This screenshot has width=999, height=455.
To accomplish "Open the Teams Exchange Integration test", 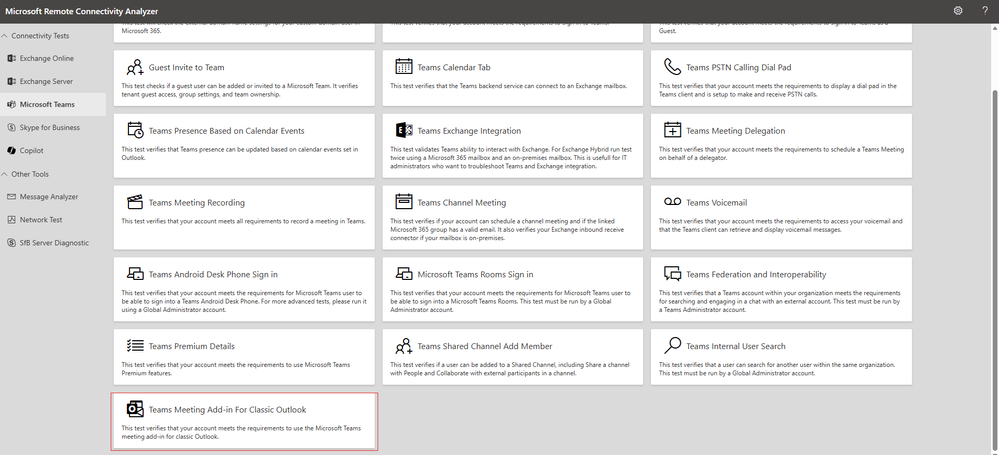I will [x=513, y=145].
